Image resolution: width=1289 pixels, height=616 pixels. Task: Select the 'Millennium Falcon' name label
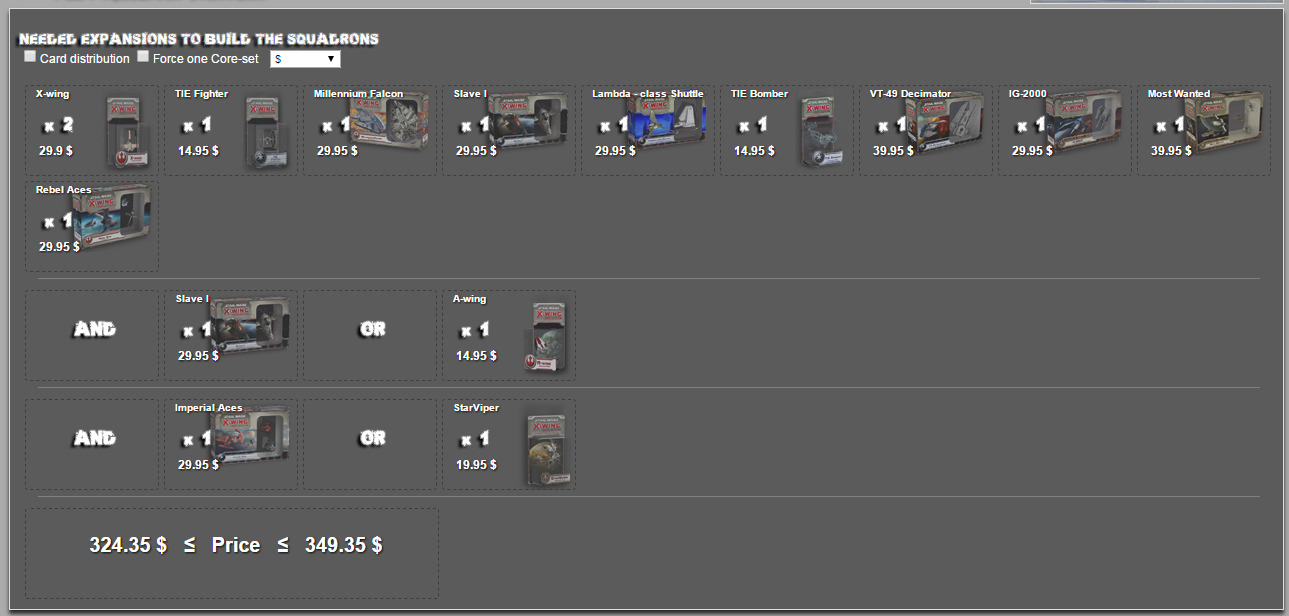[358, 94]
